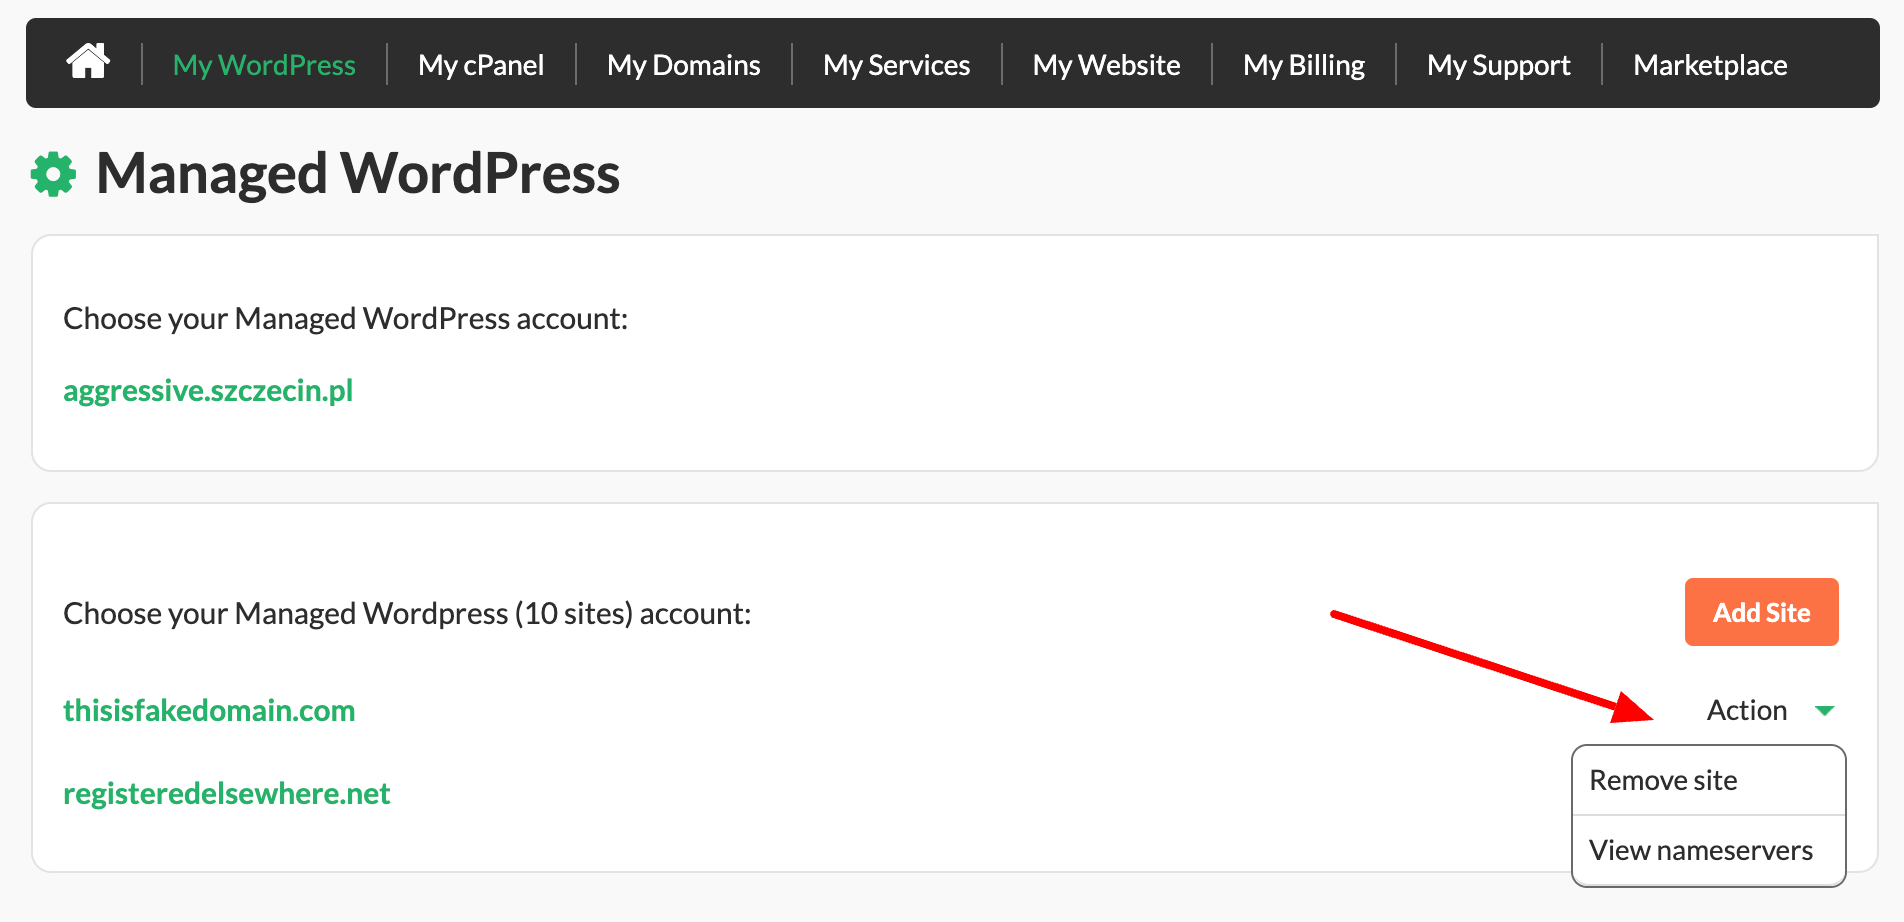Open the My Services section
This screenshot has height=922, width=1904.
tap(896, 64)
